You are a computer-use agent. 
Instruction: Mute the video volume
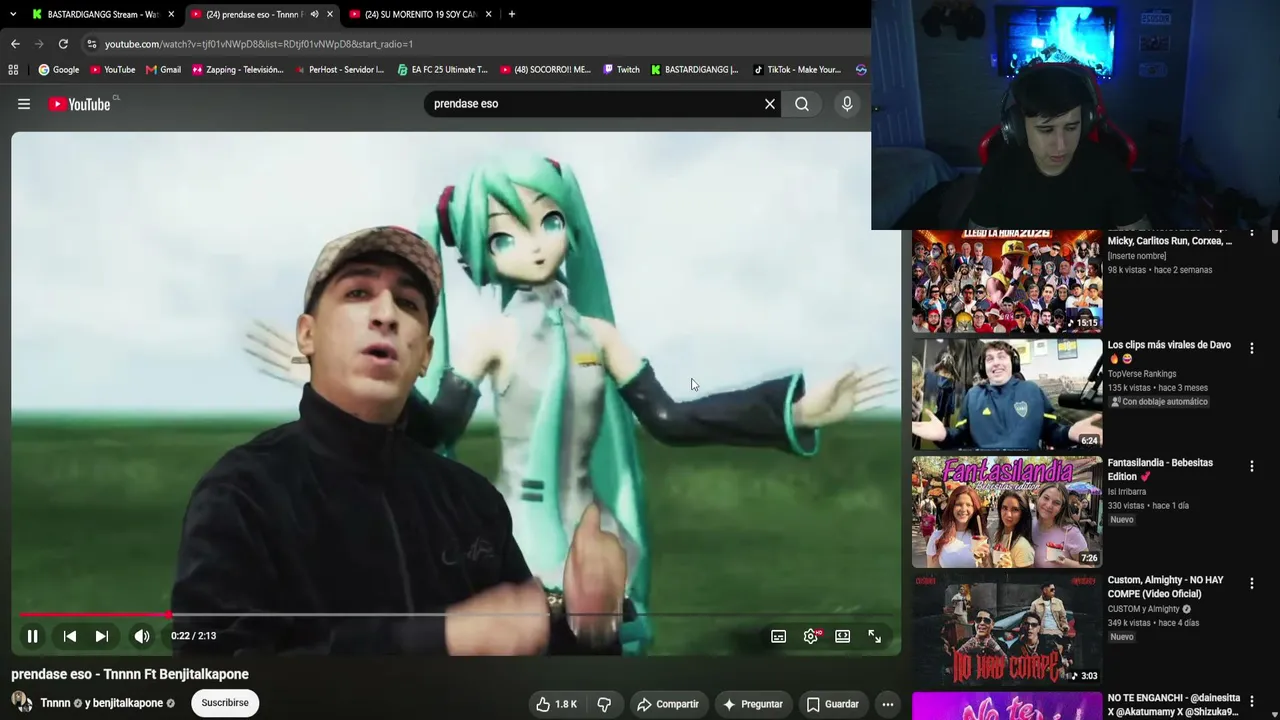(x=142, y=636)
